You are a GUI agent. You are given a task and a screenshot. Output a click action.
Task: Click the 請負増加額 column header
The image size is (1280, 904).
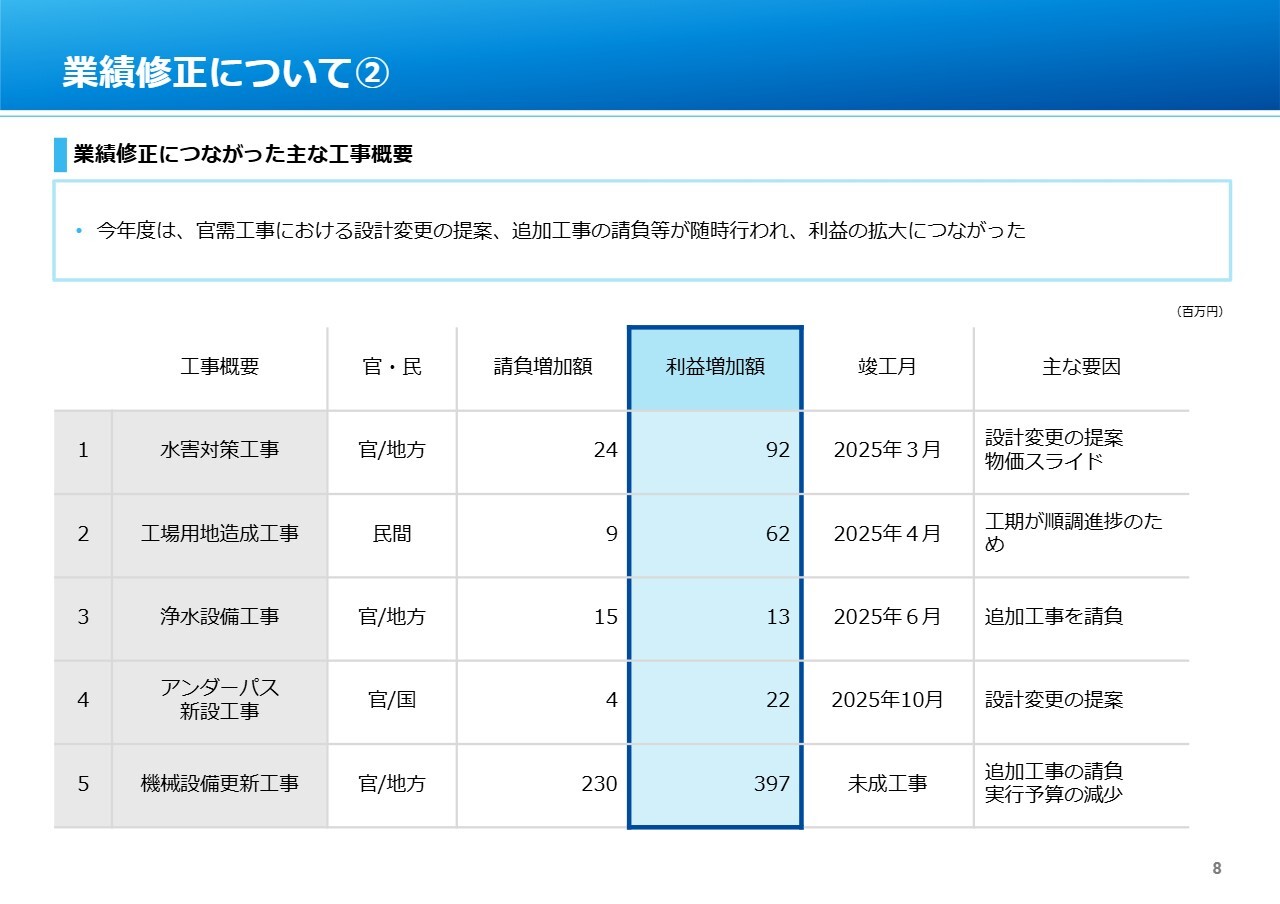click(x=542, y=367)
